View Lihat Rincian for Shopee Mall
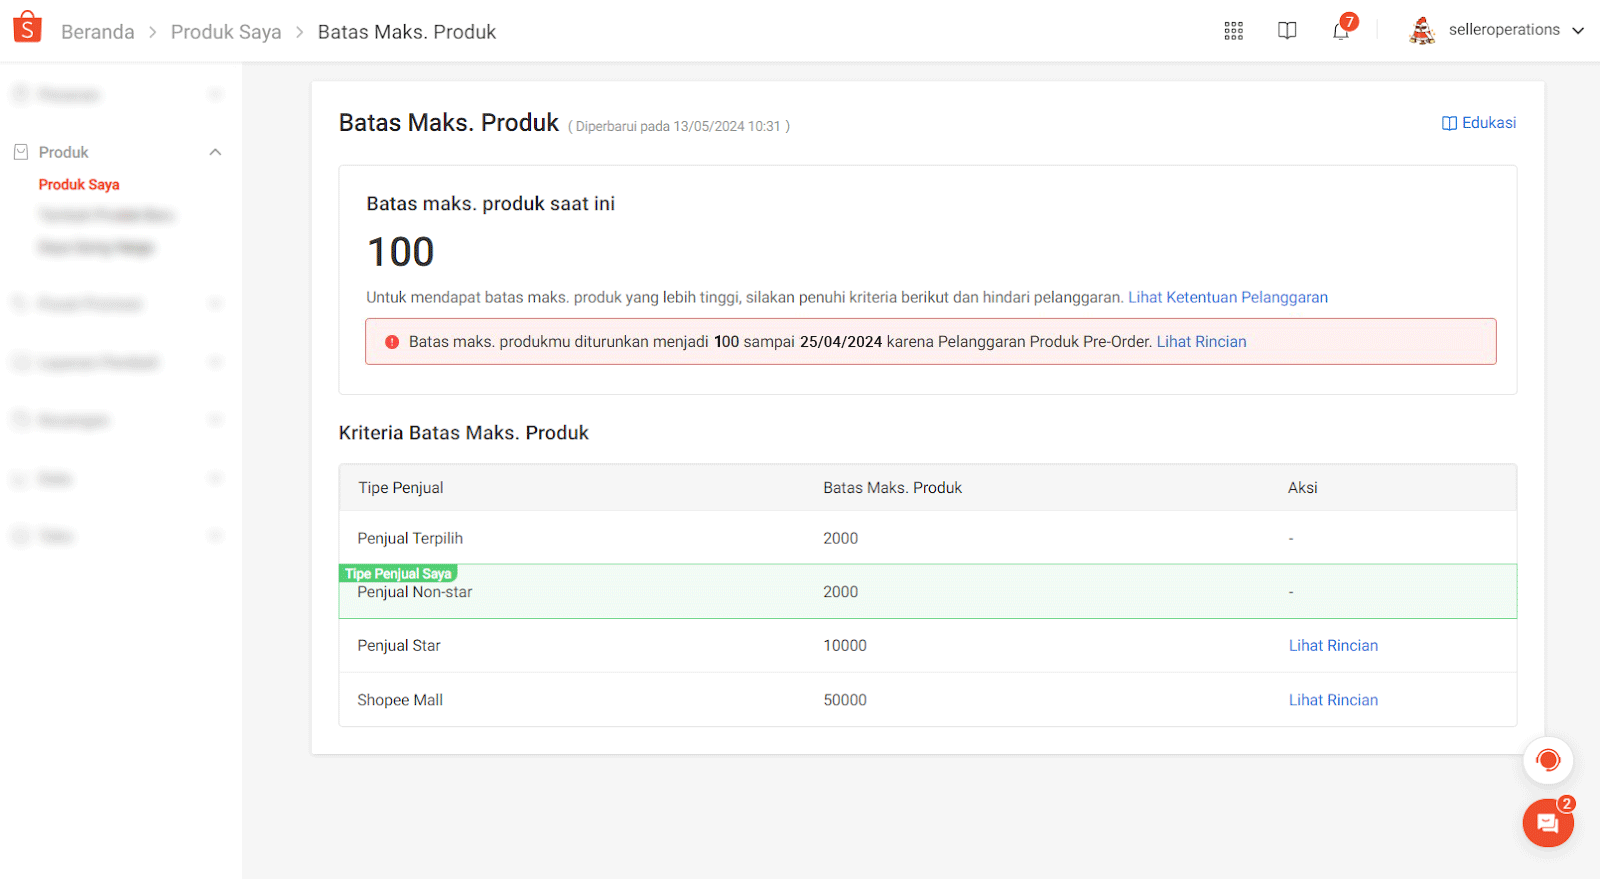The height and width of the screenshot is (879, 1600). click(1332, 700)
